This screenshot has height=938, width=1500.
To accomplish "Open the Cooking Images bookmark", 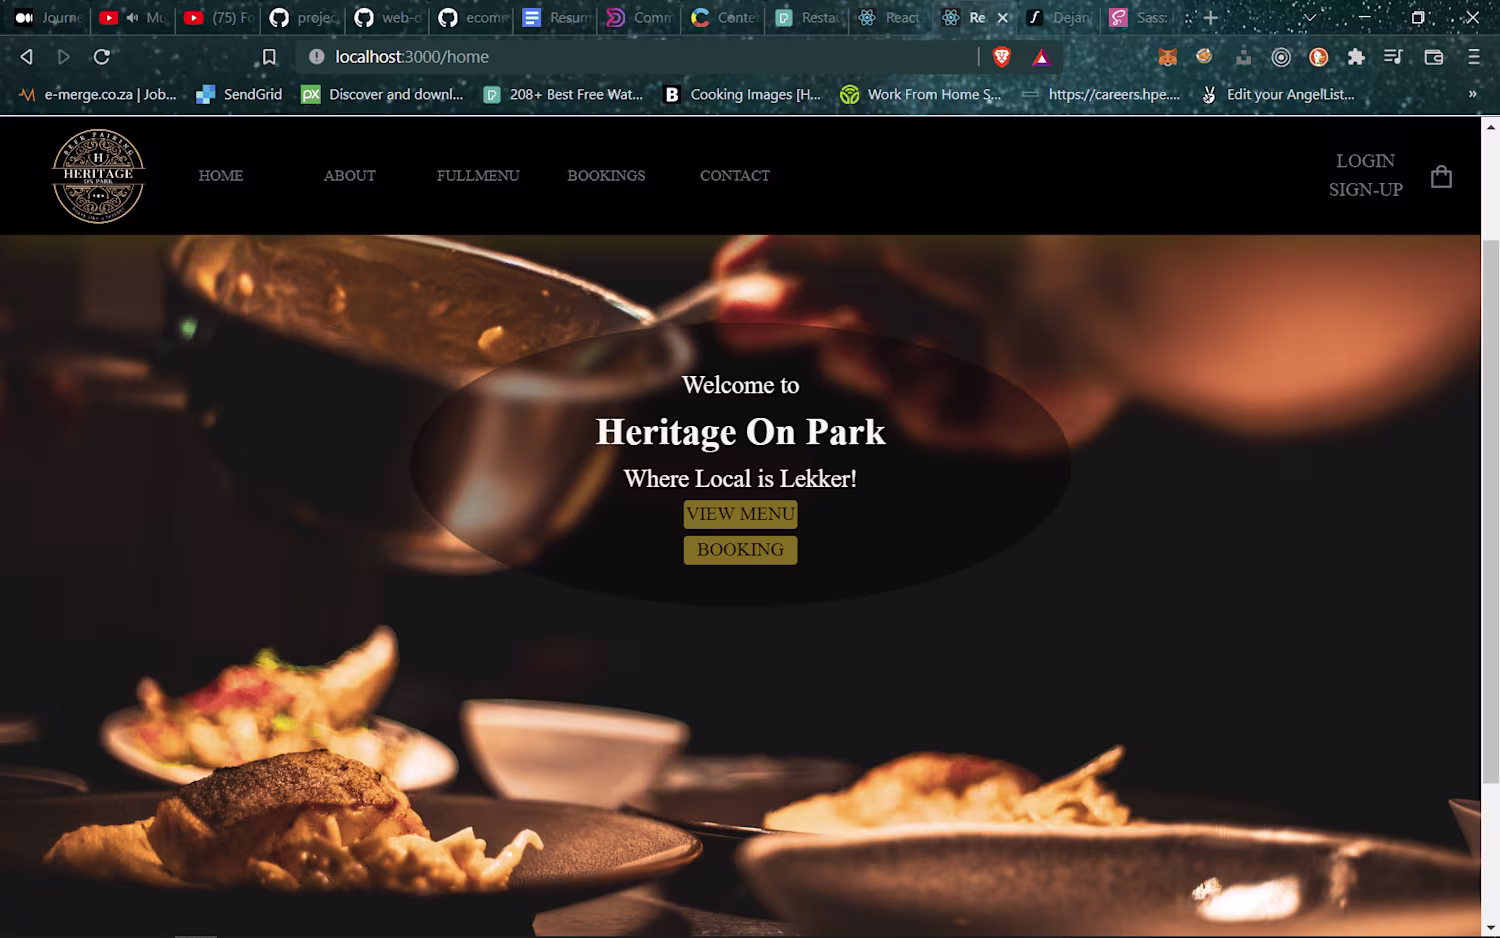I will (x=743, y=94).
